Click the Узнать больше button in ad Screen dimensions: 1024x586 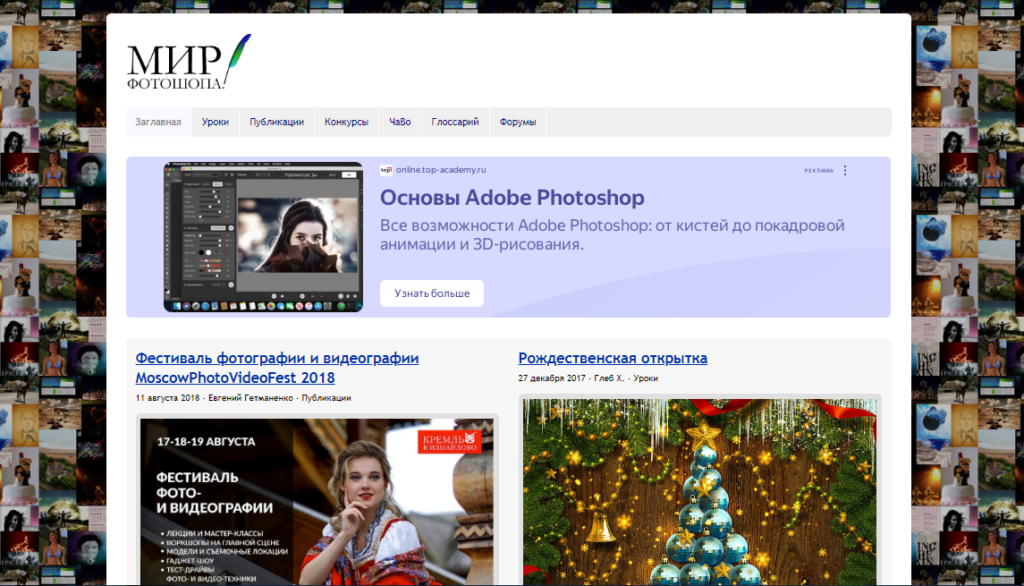point(432,293)
